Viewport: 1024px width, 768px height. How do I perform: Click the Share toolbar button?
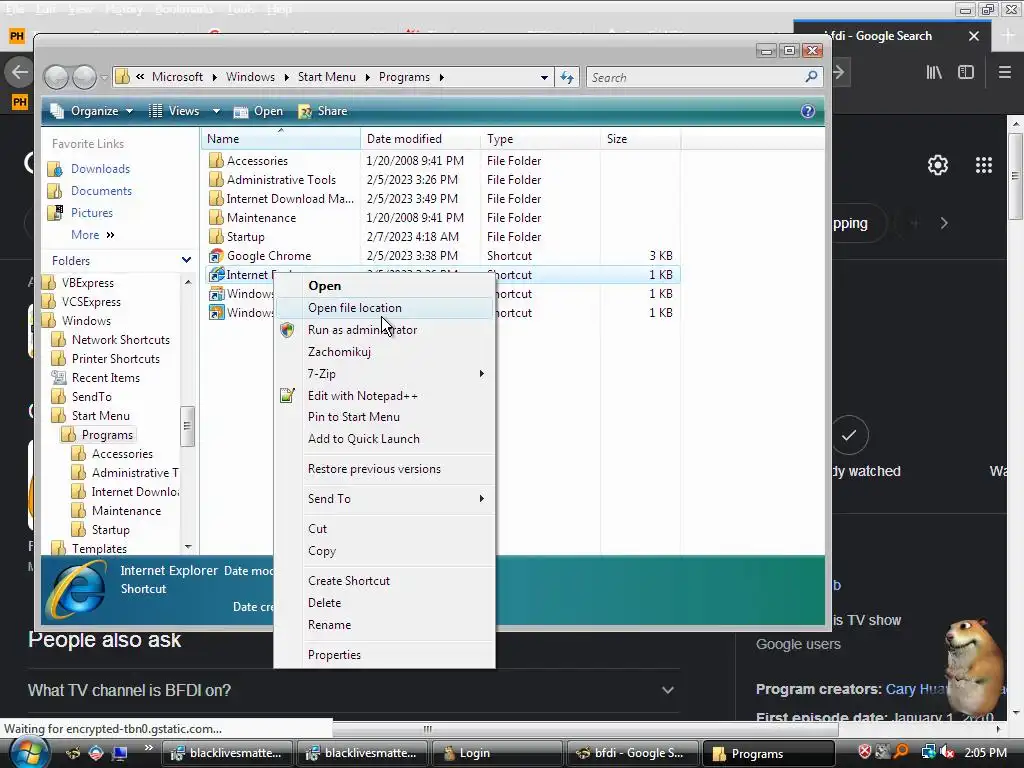323,111
